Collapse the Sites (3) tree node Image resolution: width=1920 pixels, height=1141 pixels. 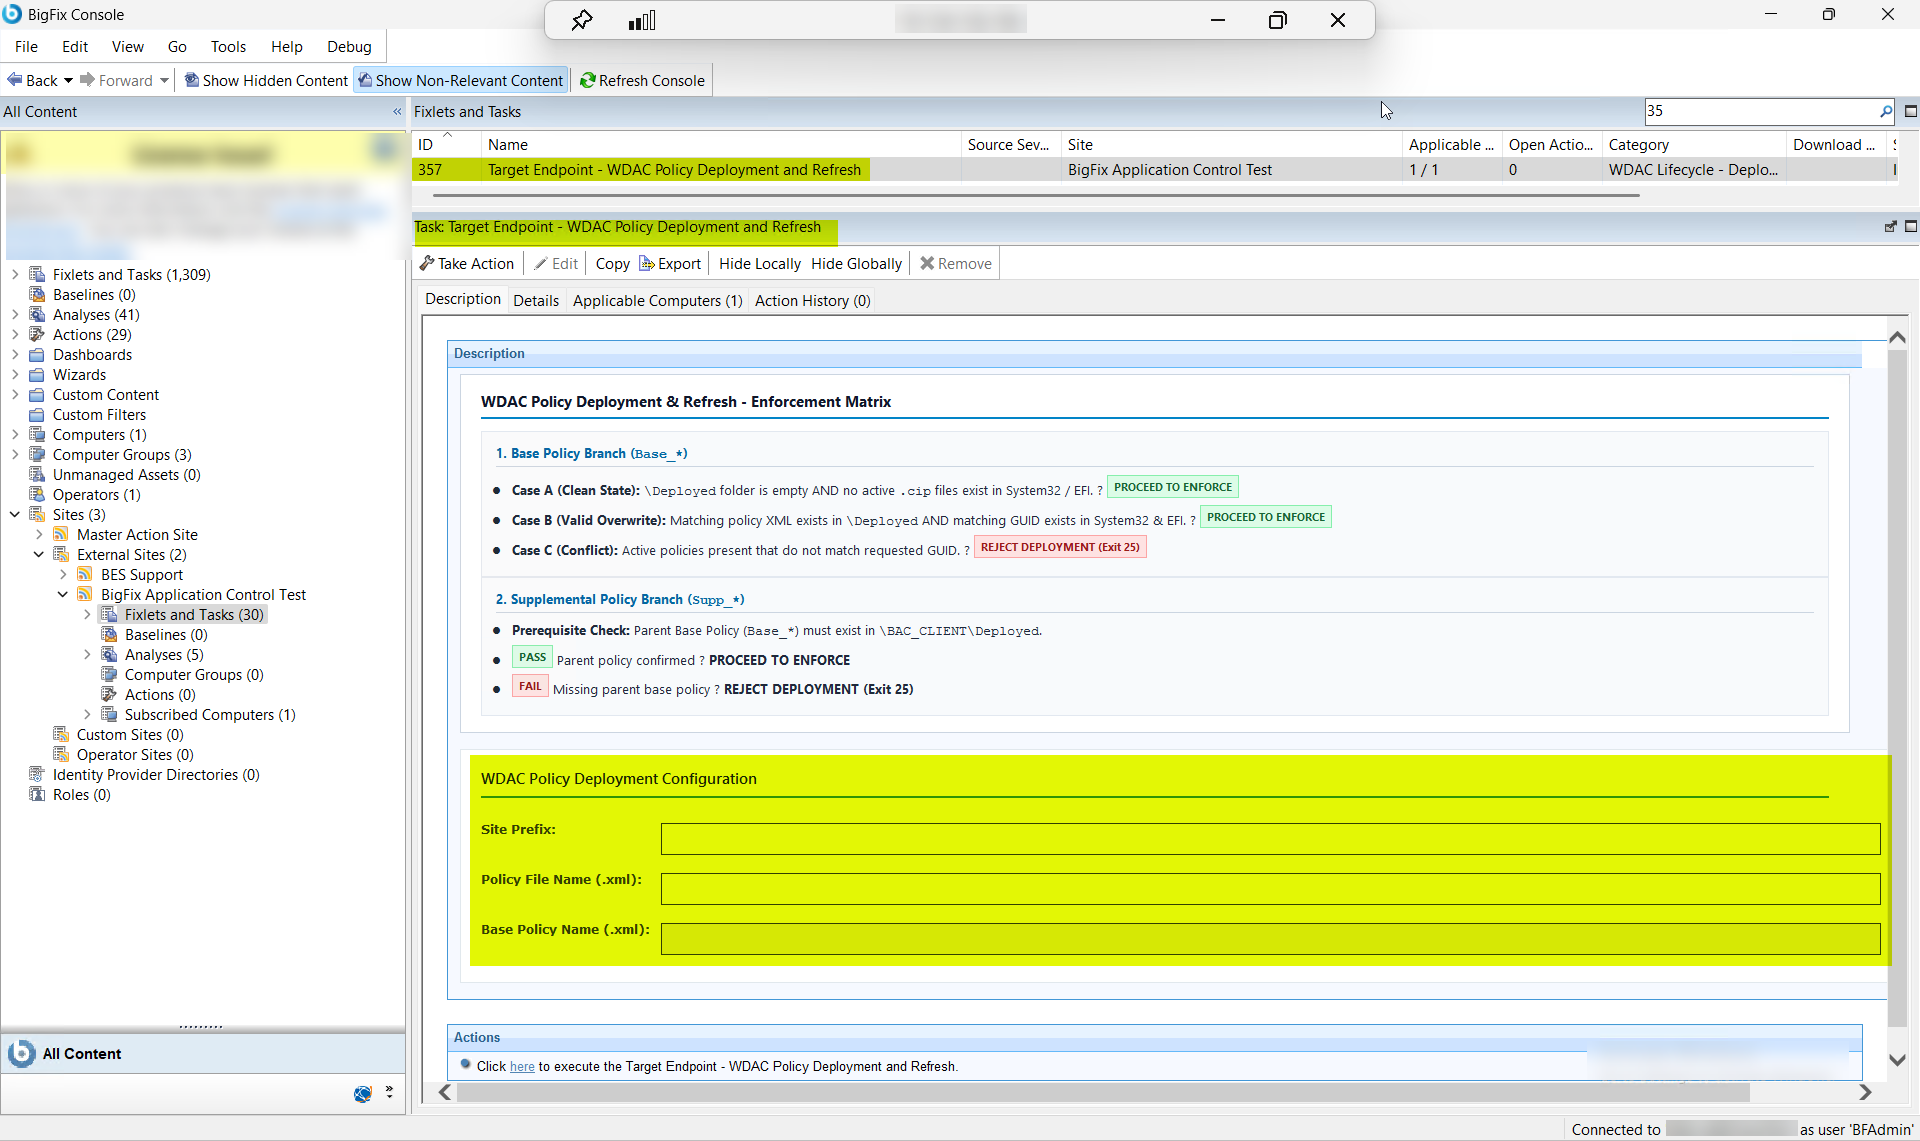pos(15,515)
